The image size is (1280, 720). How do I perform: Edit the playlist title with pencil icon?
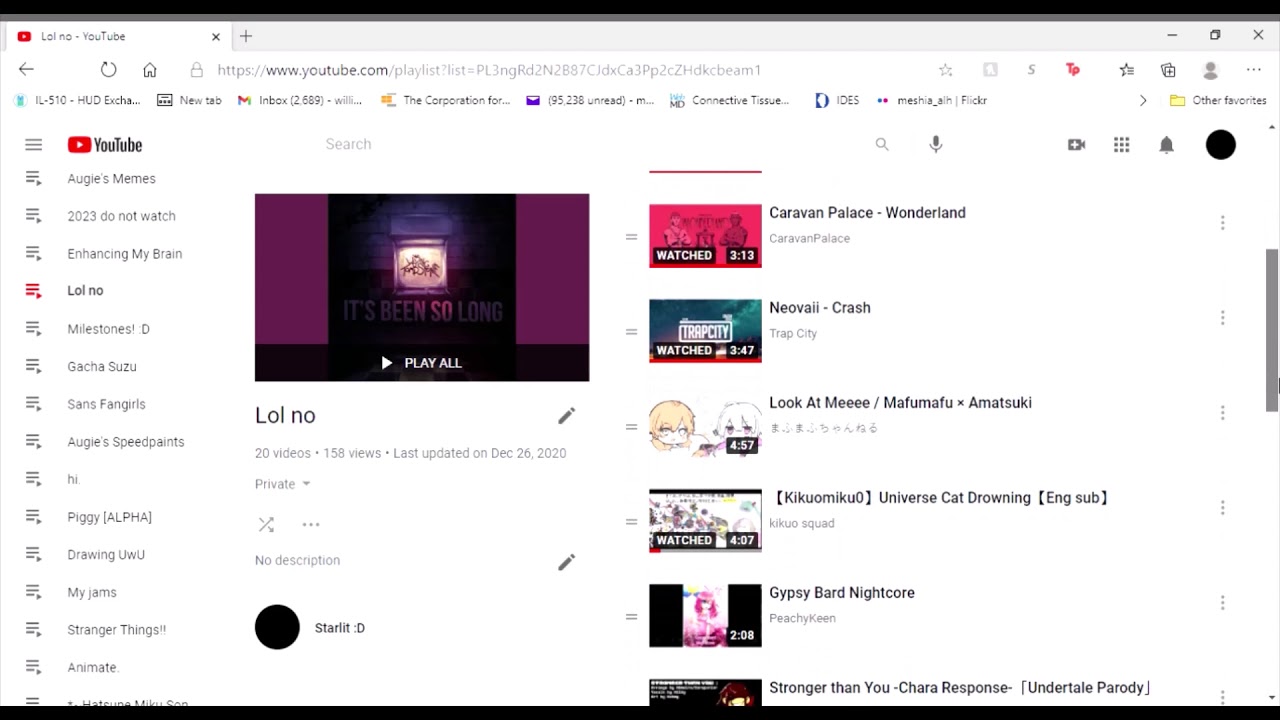tap(566, 416)
